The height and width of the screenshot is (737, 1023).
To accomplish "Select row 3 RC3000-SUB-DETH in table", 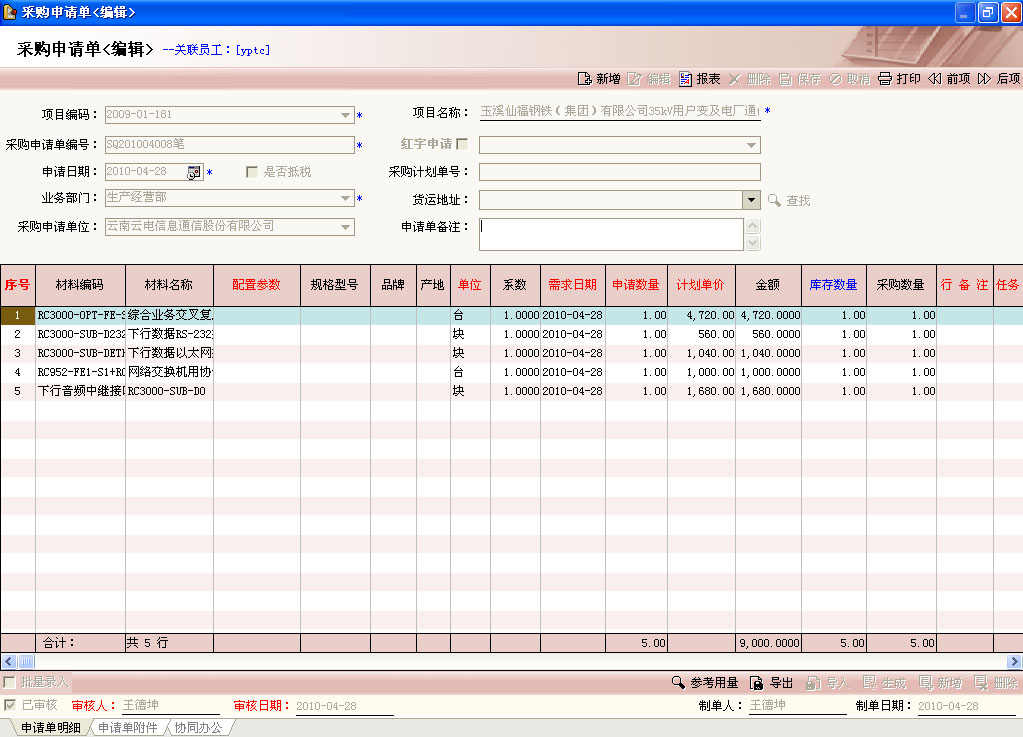I will pyautogui.click(x=80, y=353).
